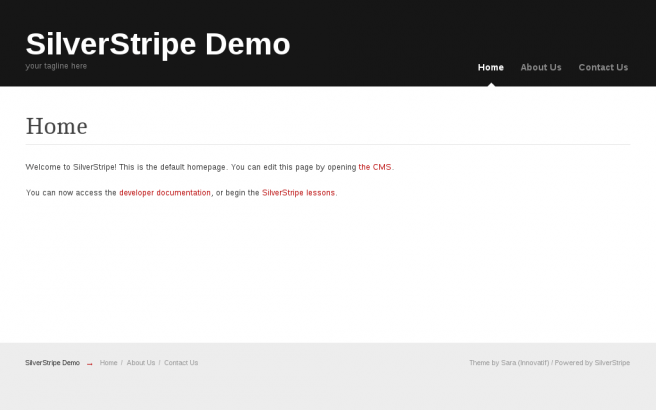Viewport: 656px width, 410px height.
Task: Click the large "Home" page heading
Action: pyautogui.click(x=56, y=126)
